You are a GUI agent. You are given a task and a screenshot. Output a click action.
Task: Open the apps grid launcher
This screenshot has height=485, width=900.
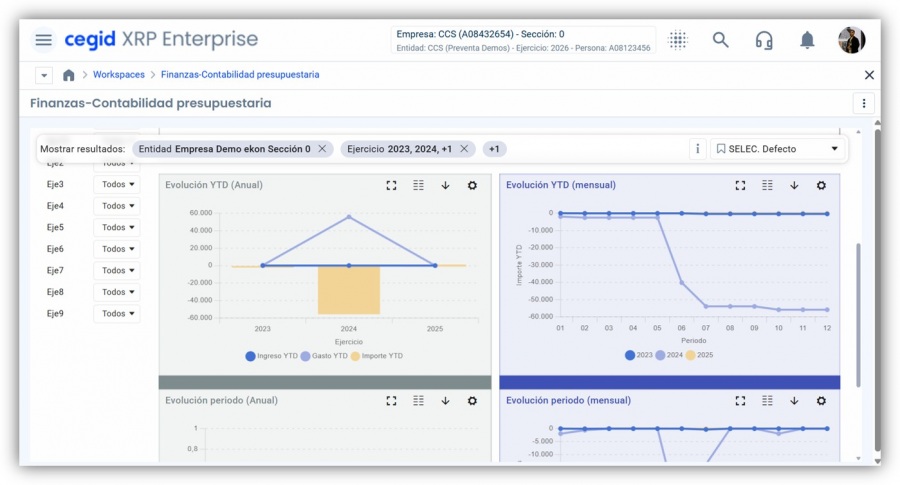pyautogui.click(x=678, y=40)
